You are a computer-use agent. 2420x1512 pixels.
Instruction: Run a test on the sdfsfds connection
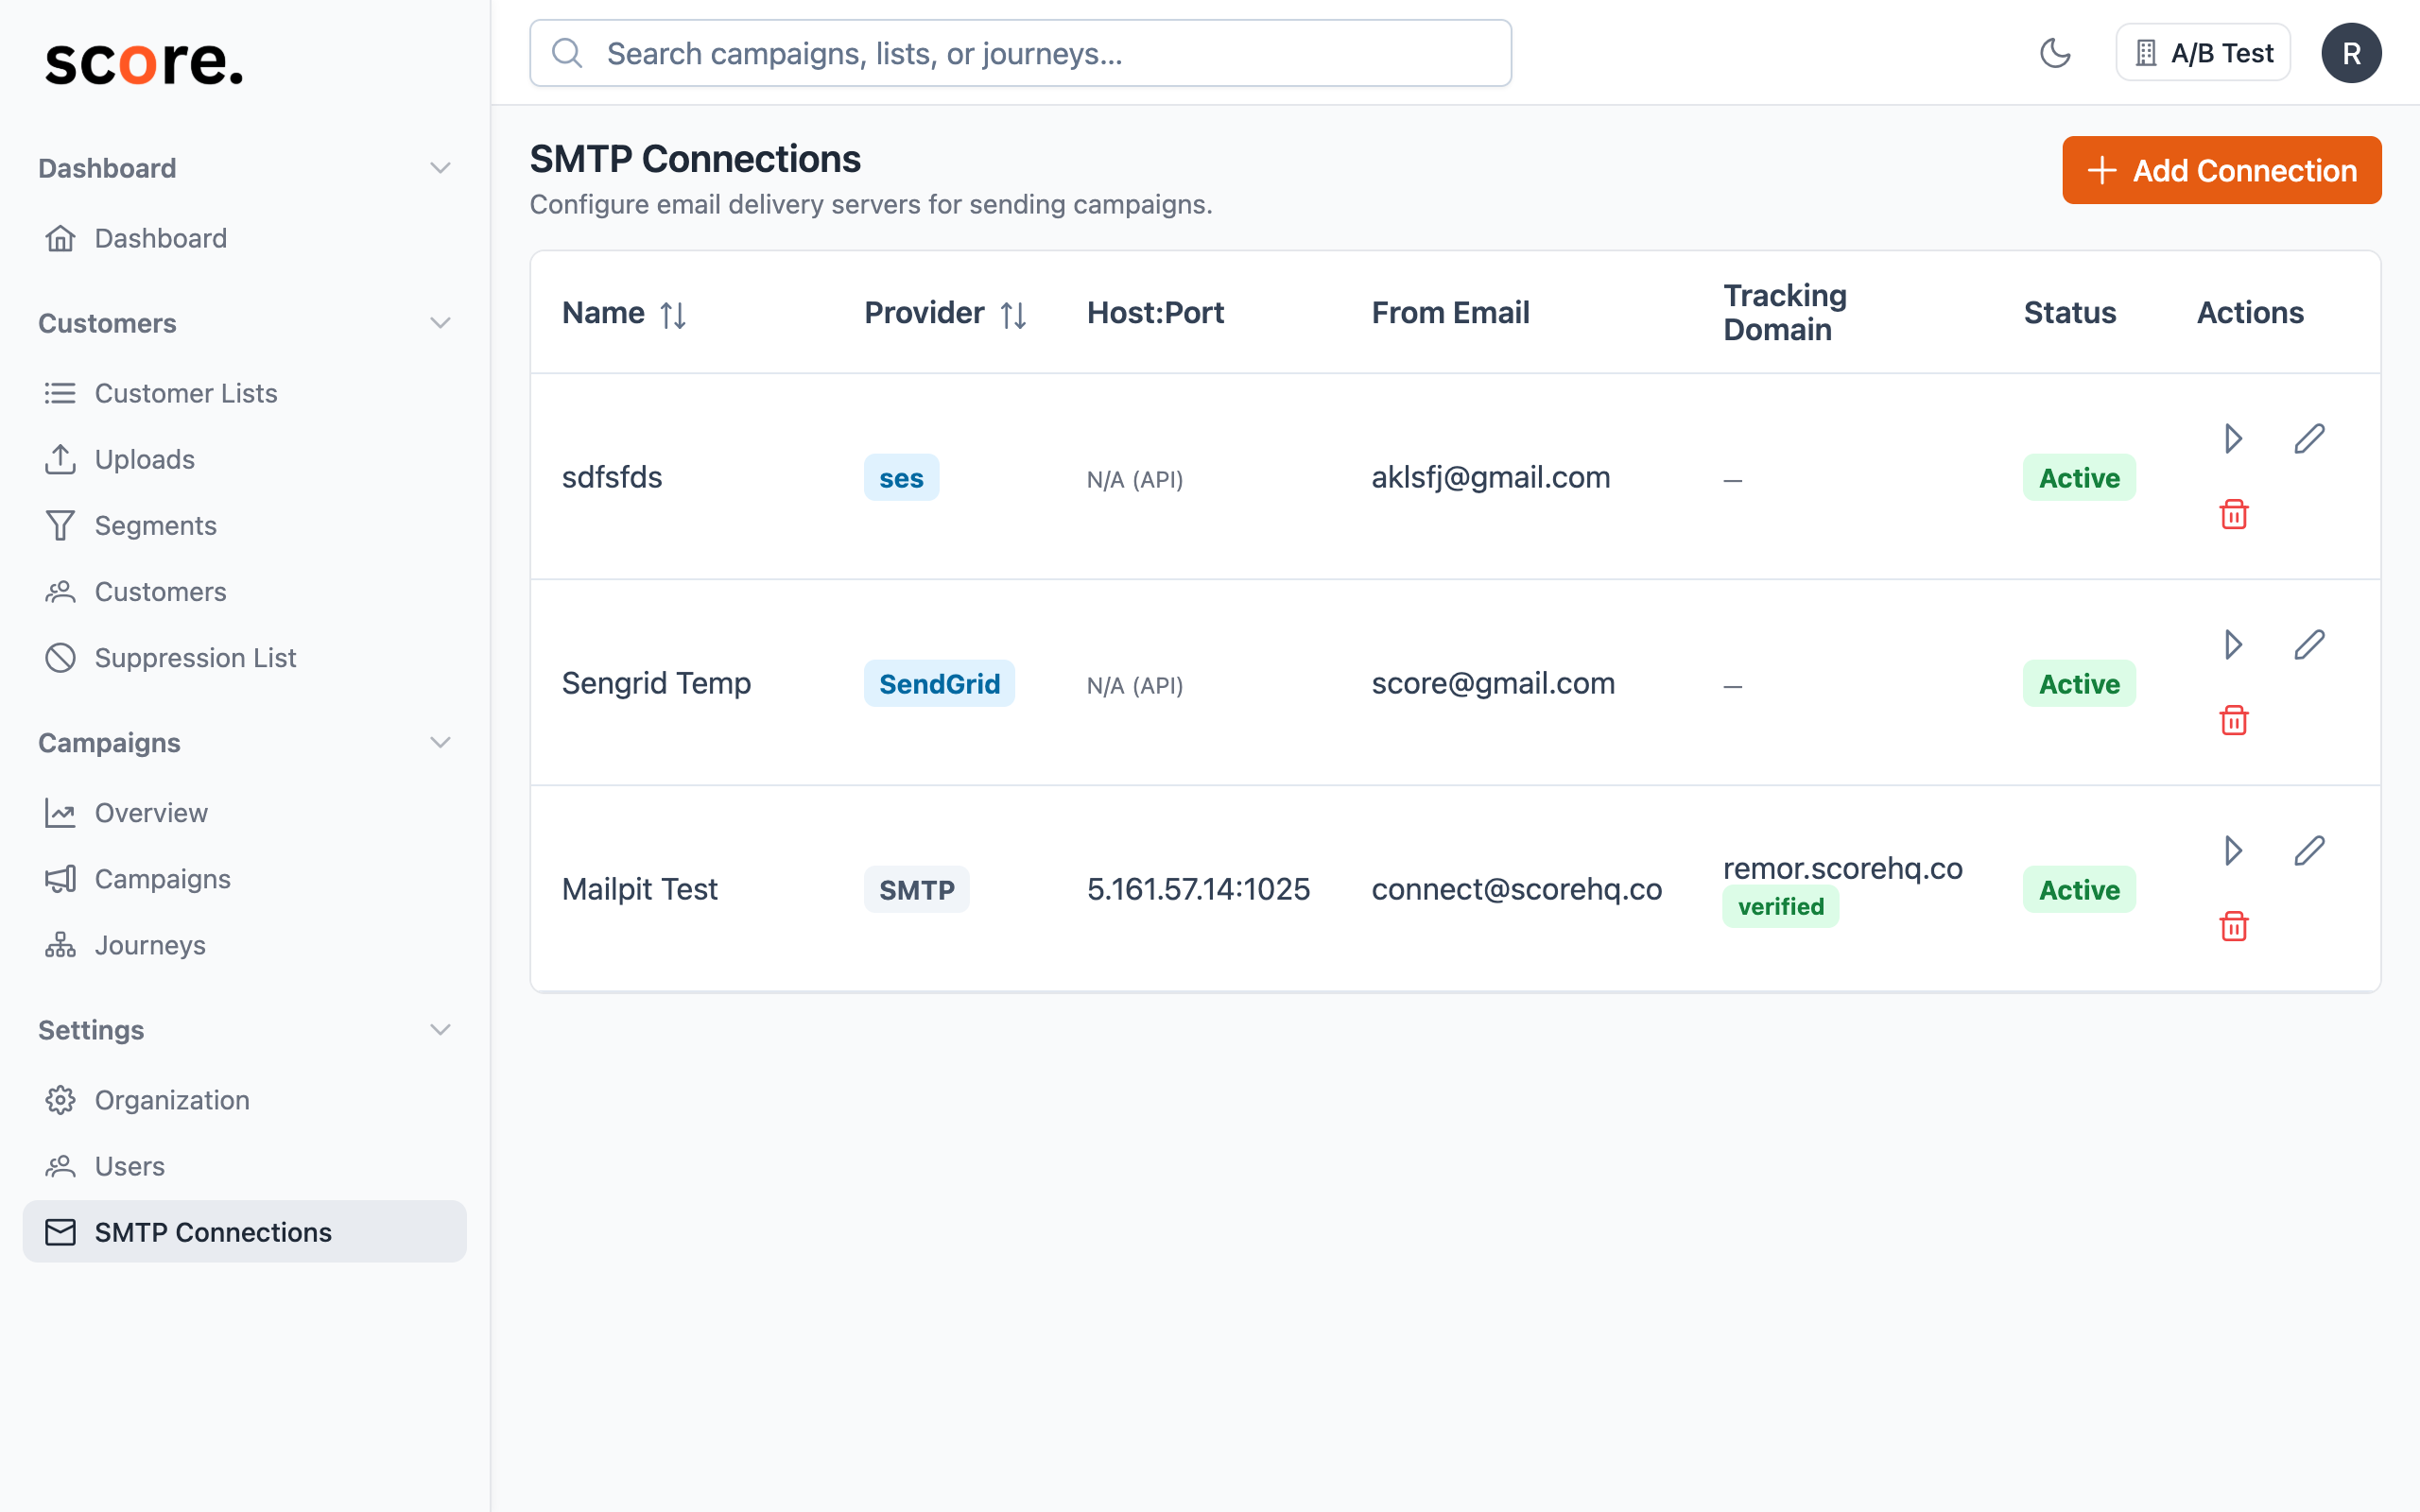[x=2232, y=439]
